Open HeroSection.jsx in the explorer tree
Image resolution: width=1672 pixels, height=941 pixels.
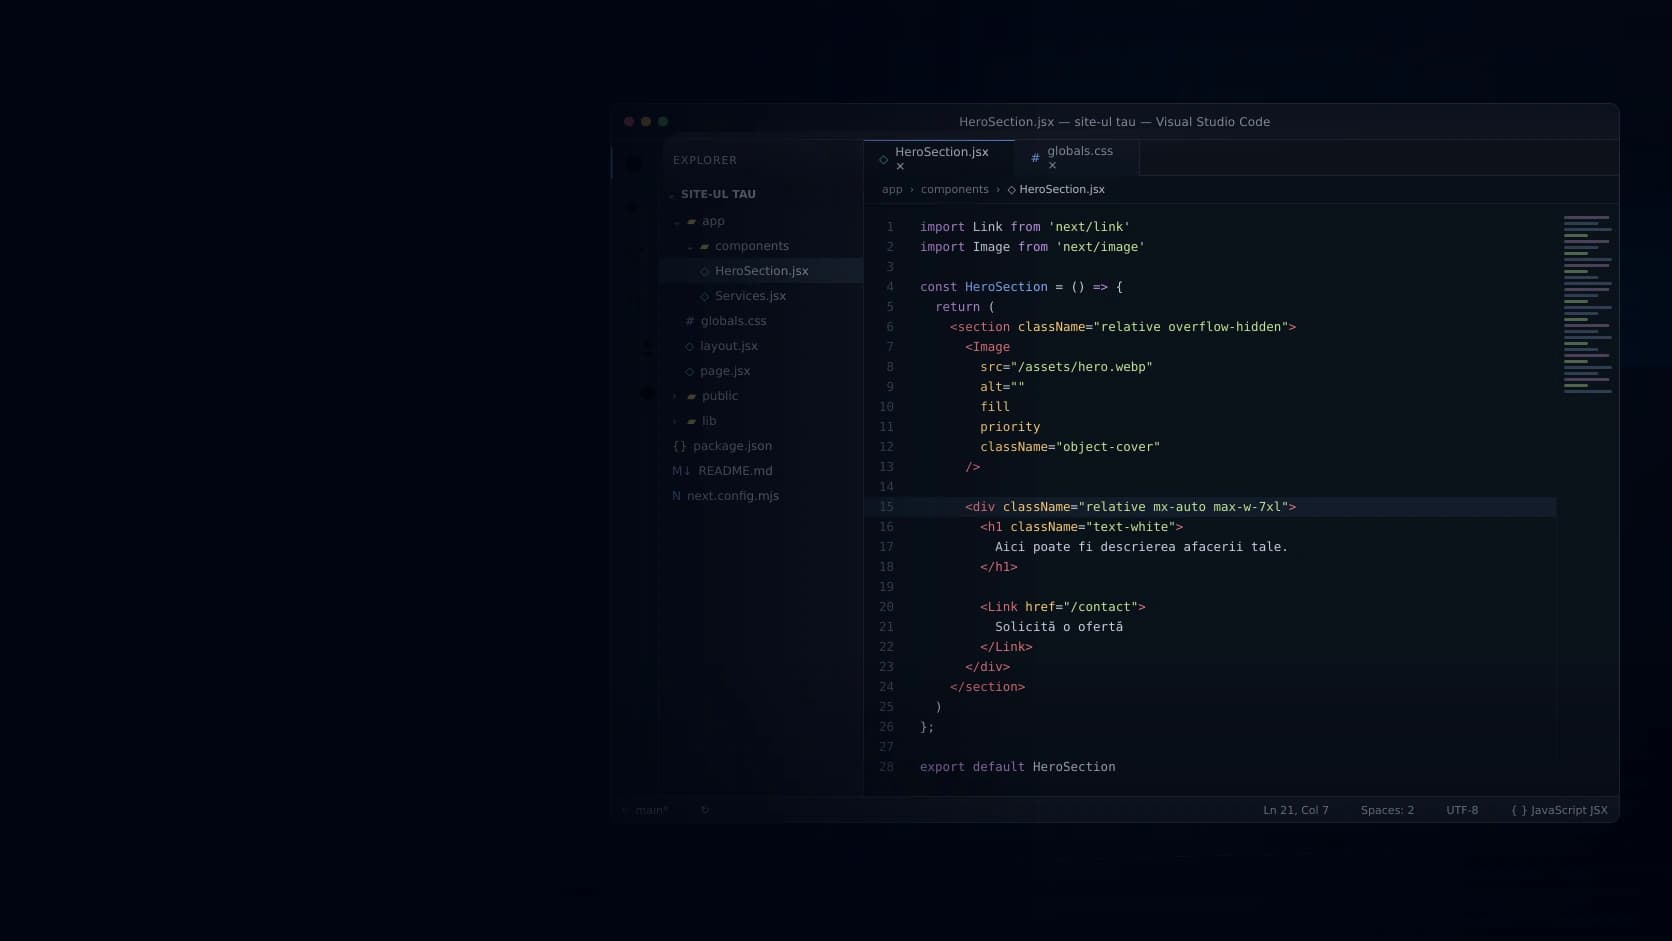tap(761, 271)
